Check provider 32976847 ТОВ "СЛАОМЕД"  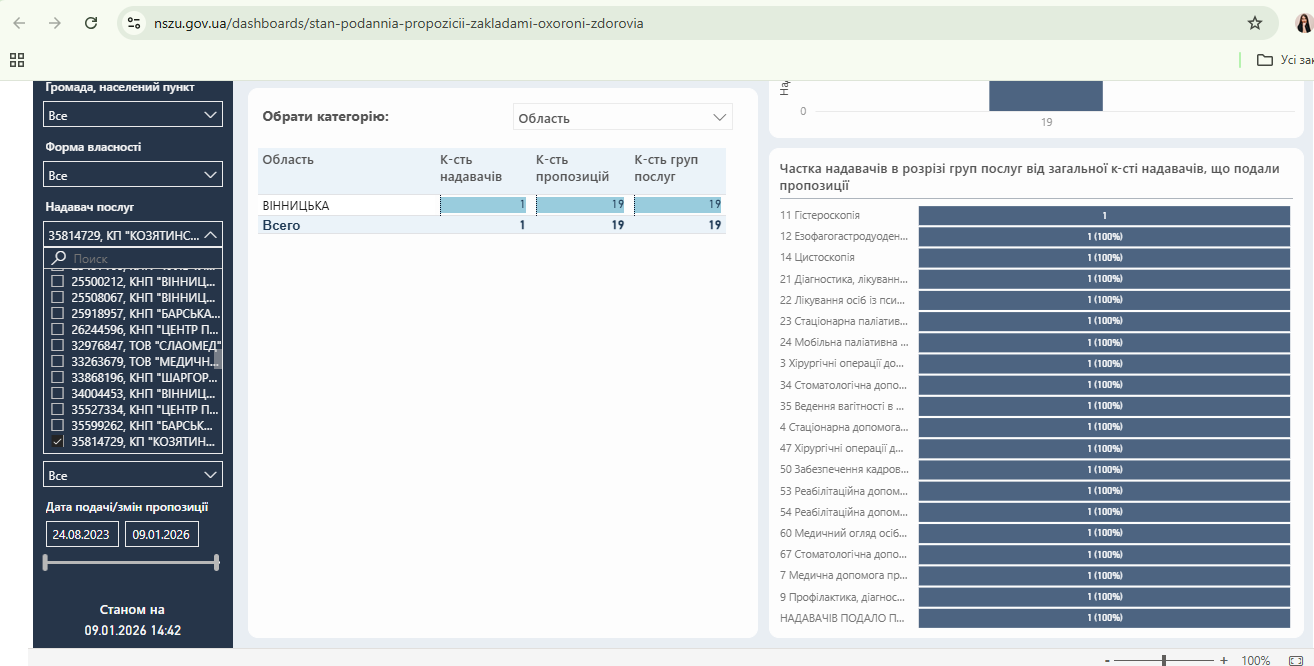58,345
